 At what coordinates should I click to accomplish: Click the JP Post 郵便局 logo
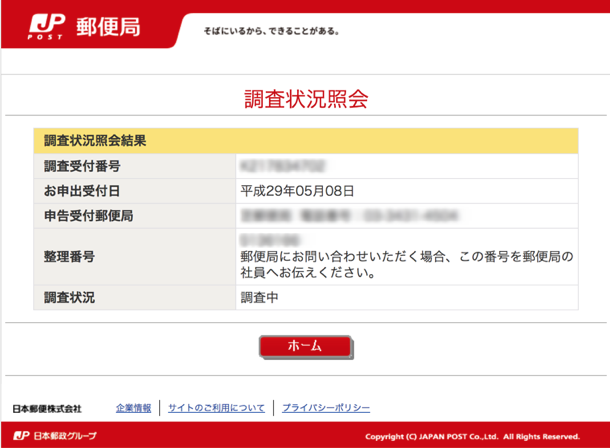point(84,27)
